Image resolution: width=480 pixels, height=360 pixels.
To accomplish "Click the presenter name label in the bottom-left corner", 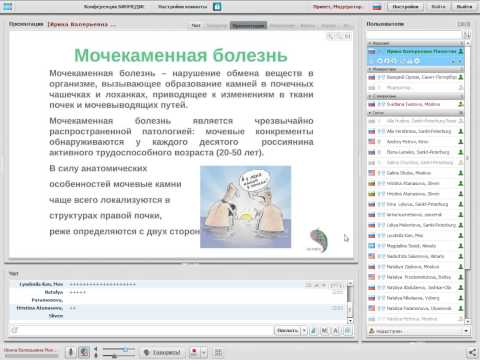I will [x=29, y=350].
